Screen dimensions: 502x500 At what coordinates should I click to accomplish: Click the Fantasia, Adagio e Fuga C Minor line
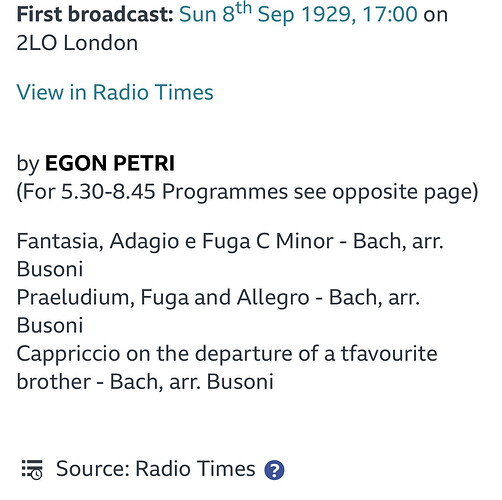230,241
